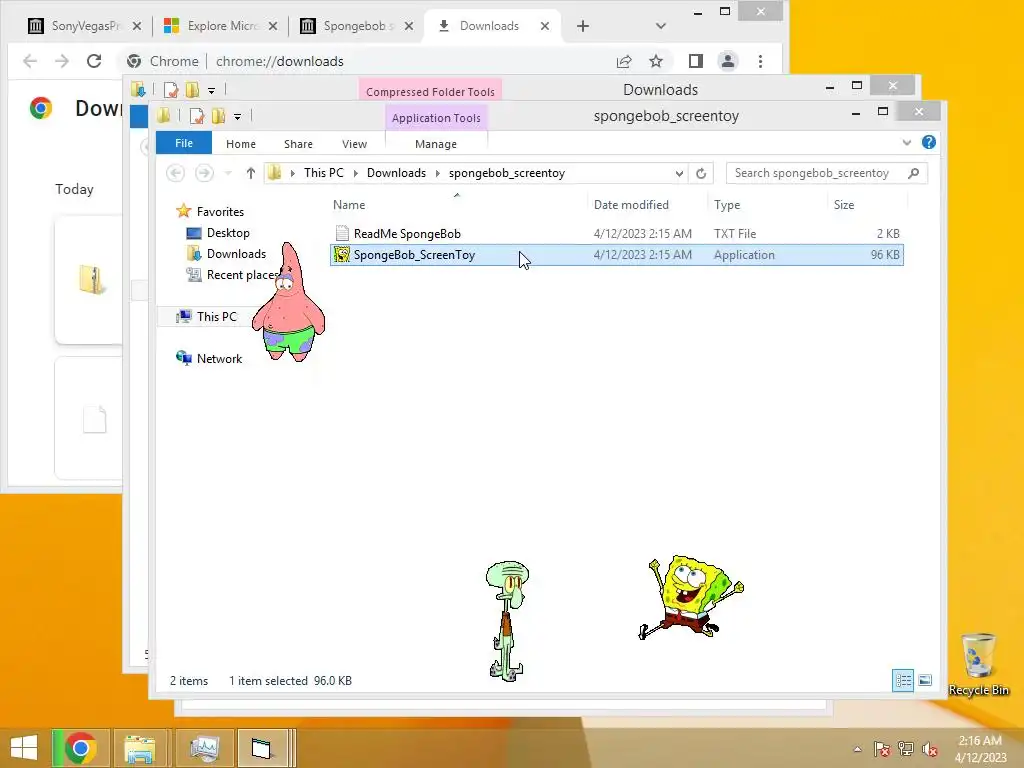Select the SpongeBob_ScreenToy application file

point(616,255)
